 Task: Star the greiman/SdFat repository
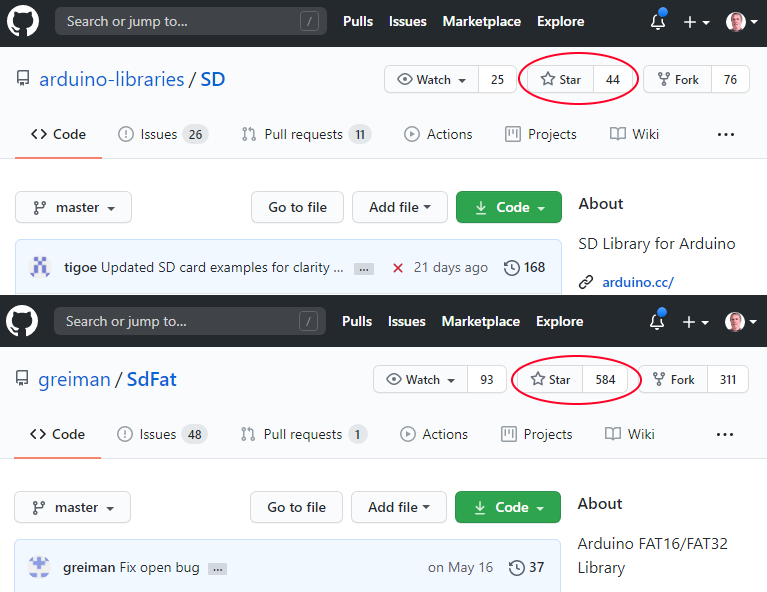coord(551,380)
